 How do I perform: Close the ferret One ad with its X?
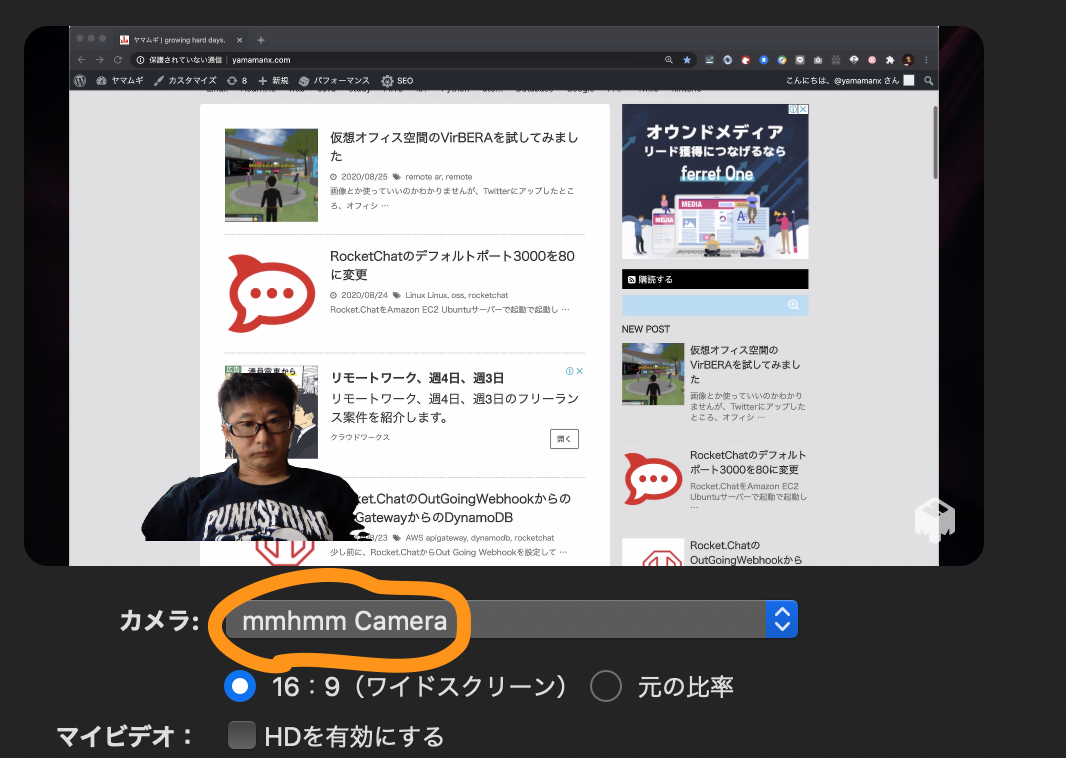coord(803,109)
